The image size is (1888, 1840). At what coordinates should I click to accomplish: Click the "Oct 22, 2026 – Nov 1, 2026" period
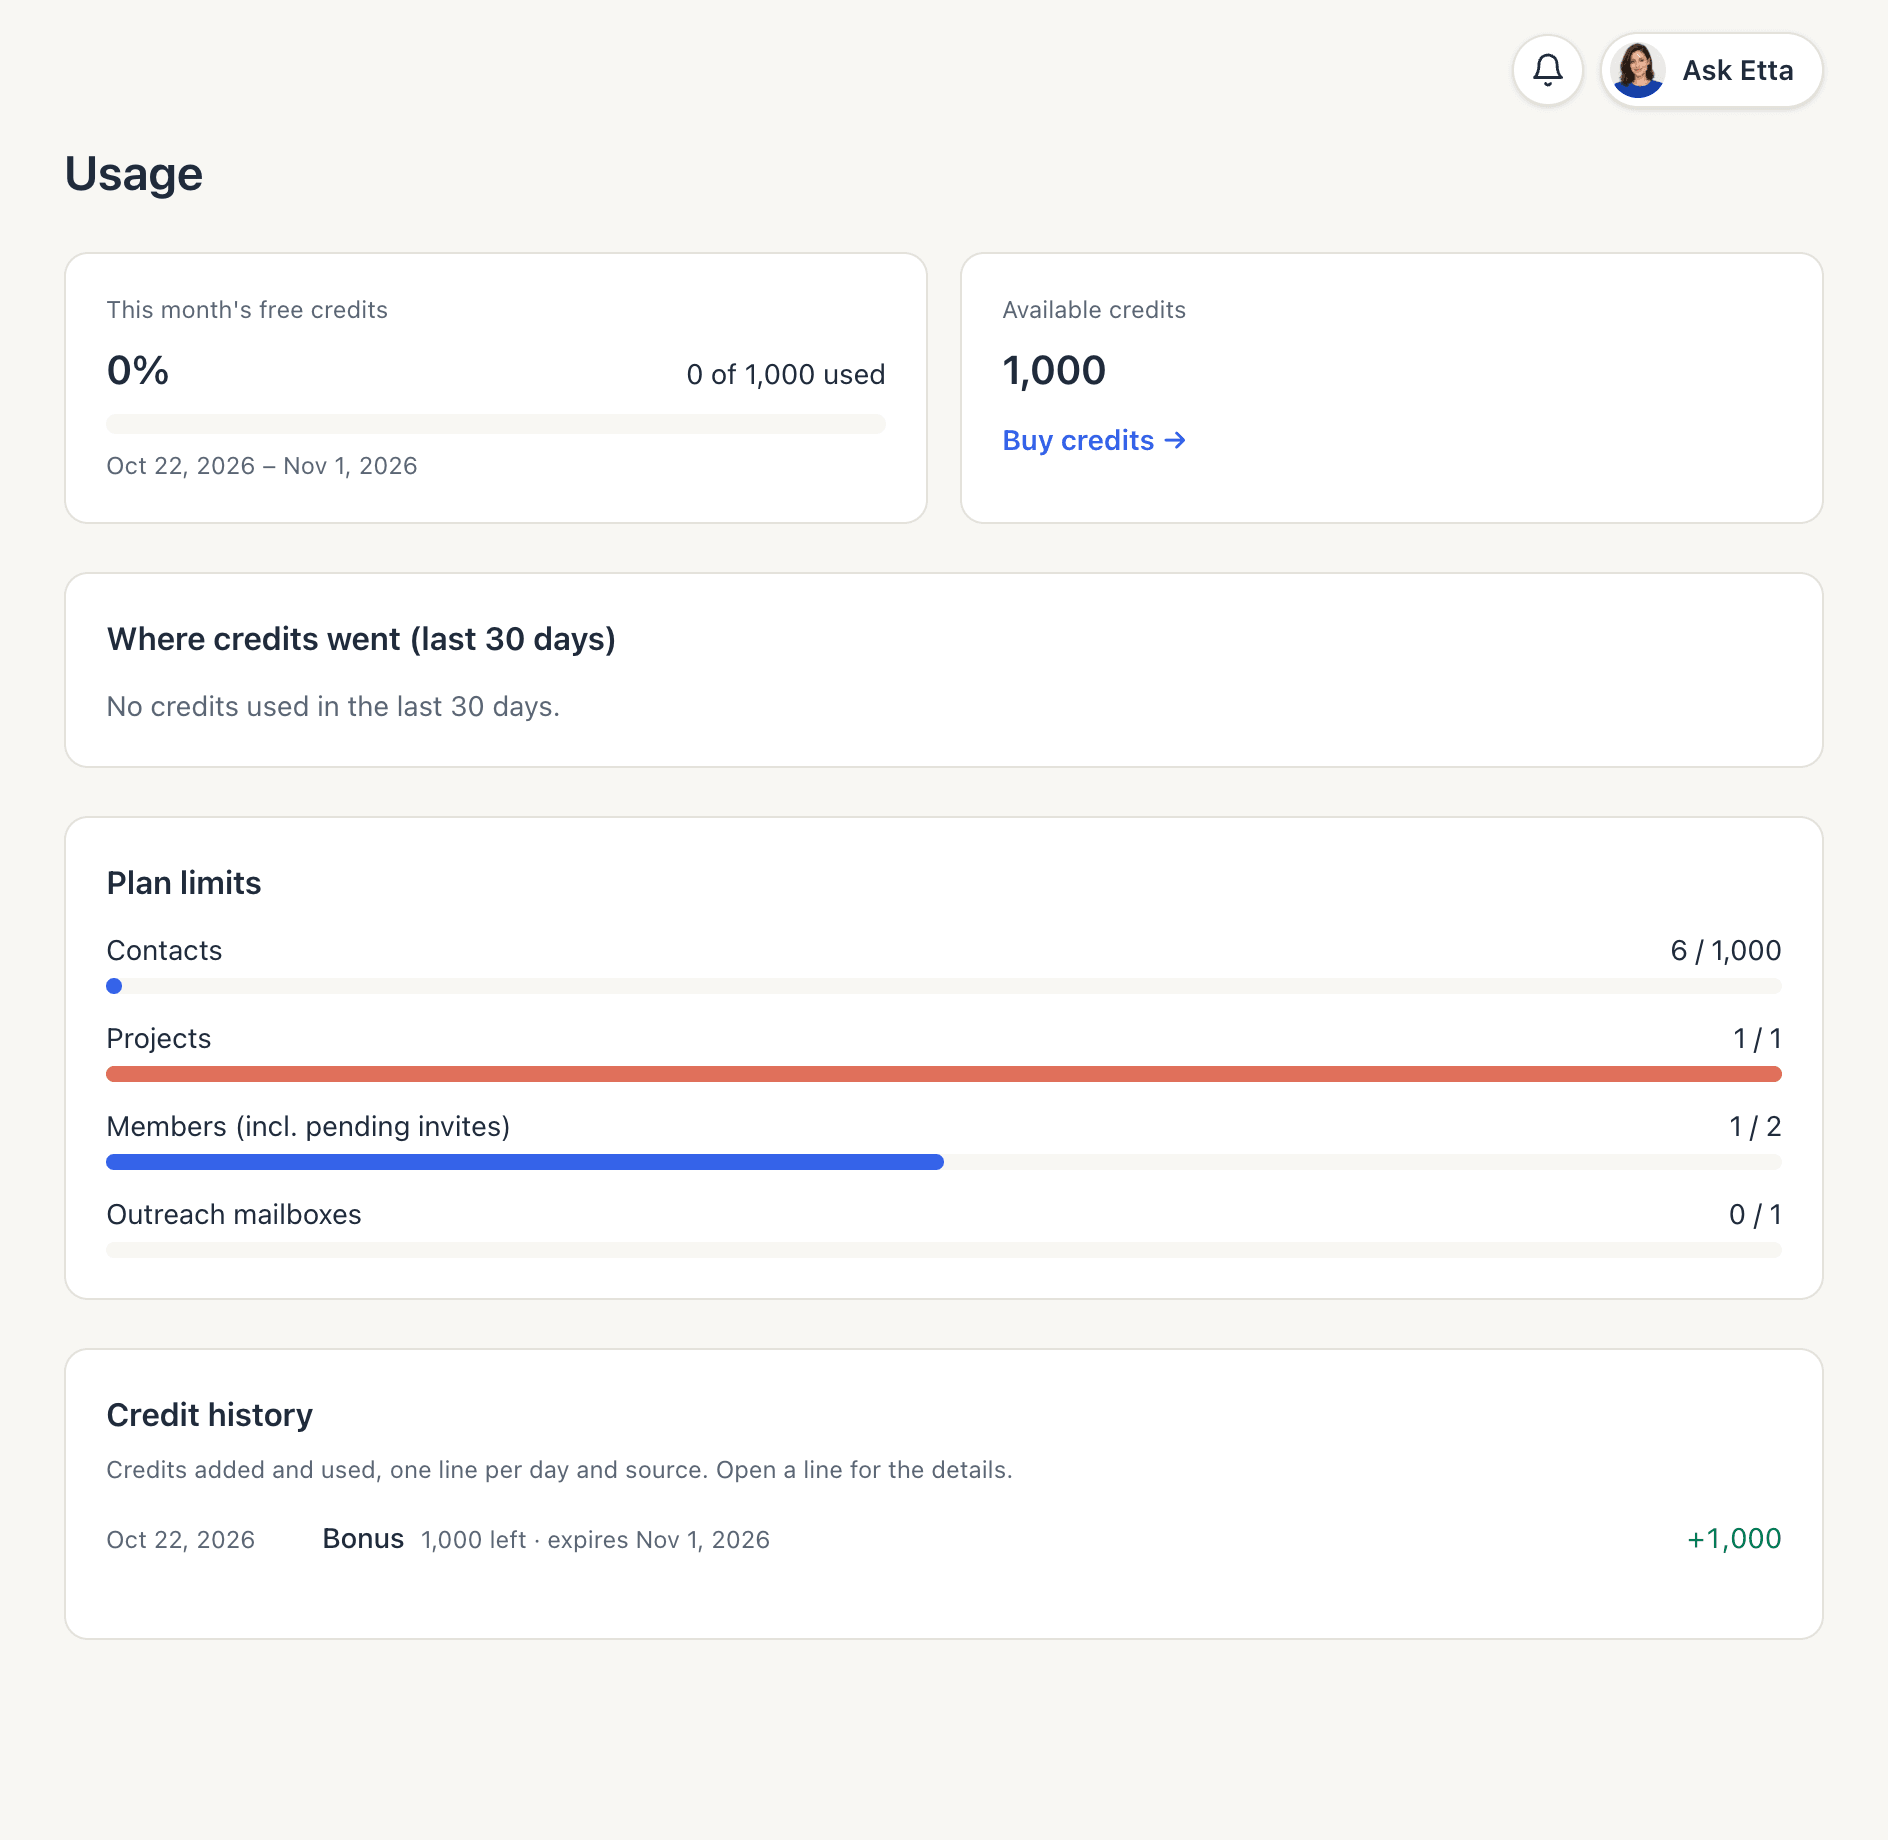click(x=262, y=466)
